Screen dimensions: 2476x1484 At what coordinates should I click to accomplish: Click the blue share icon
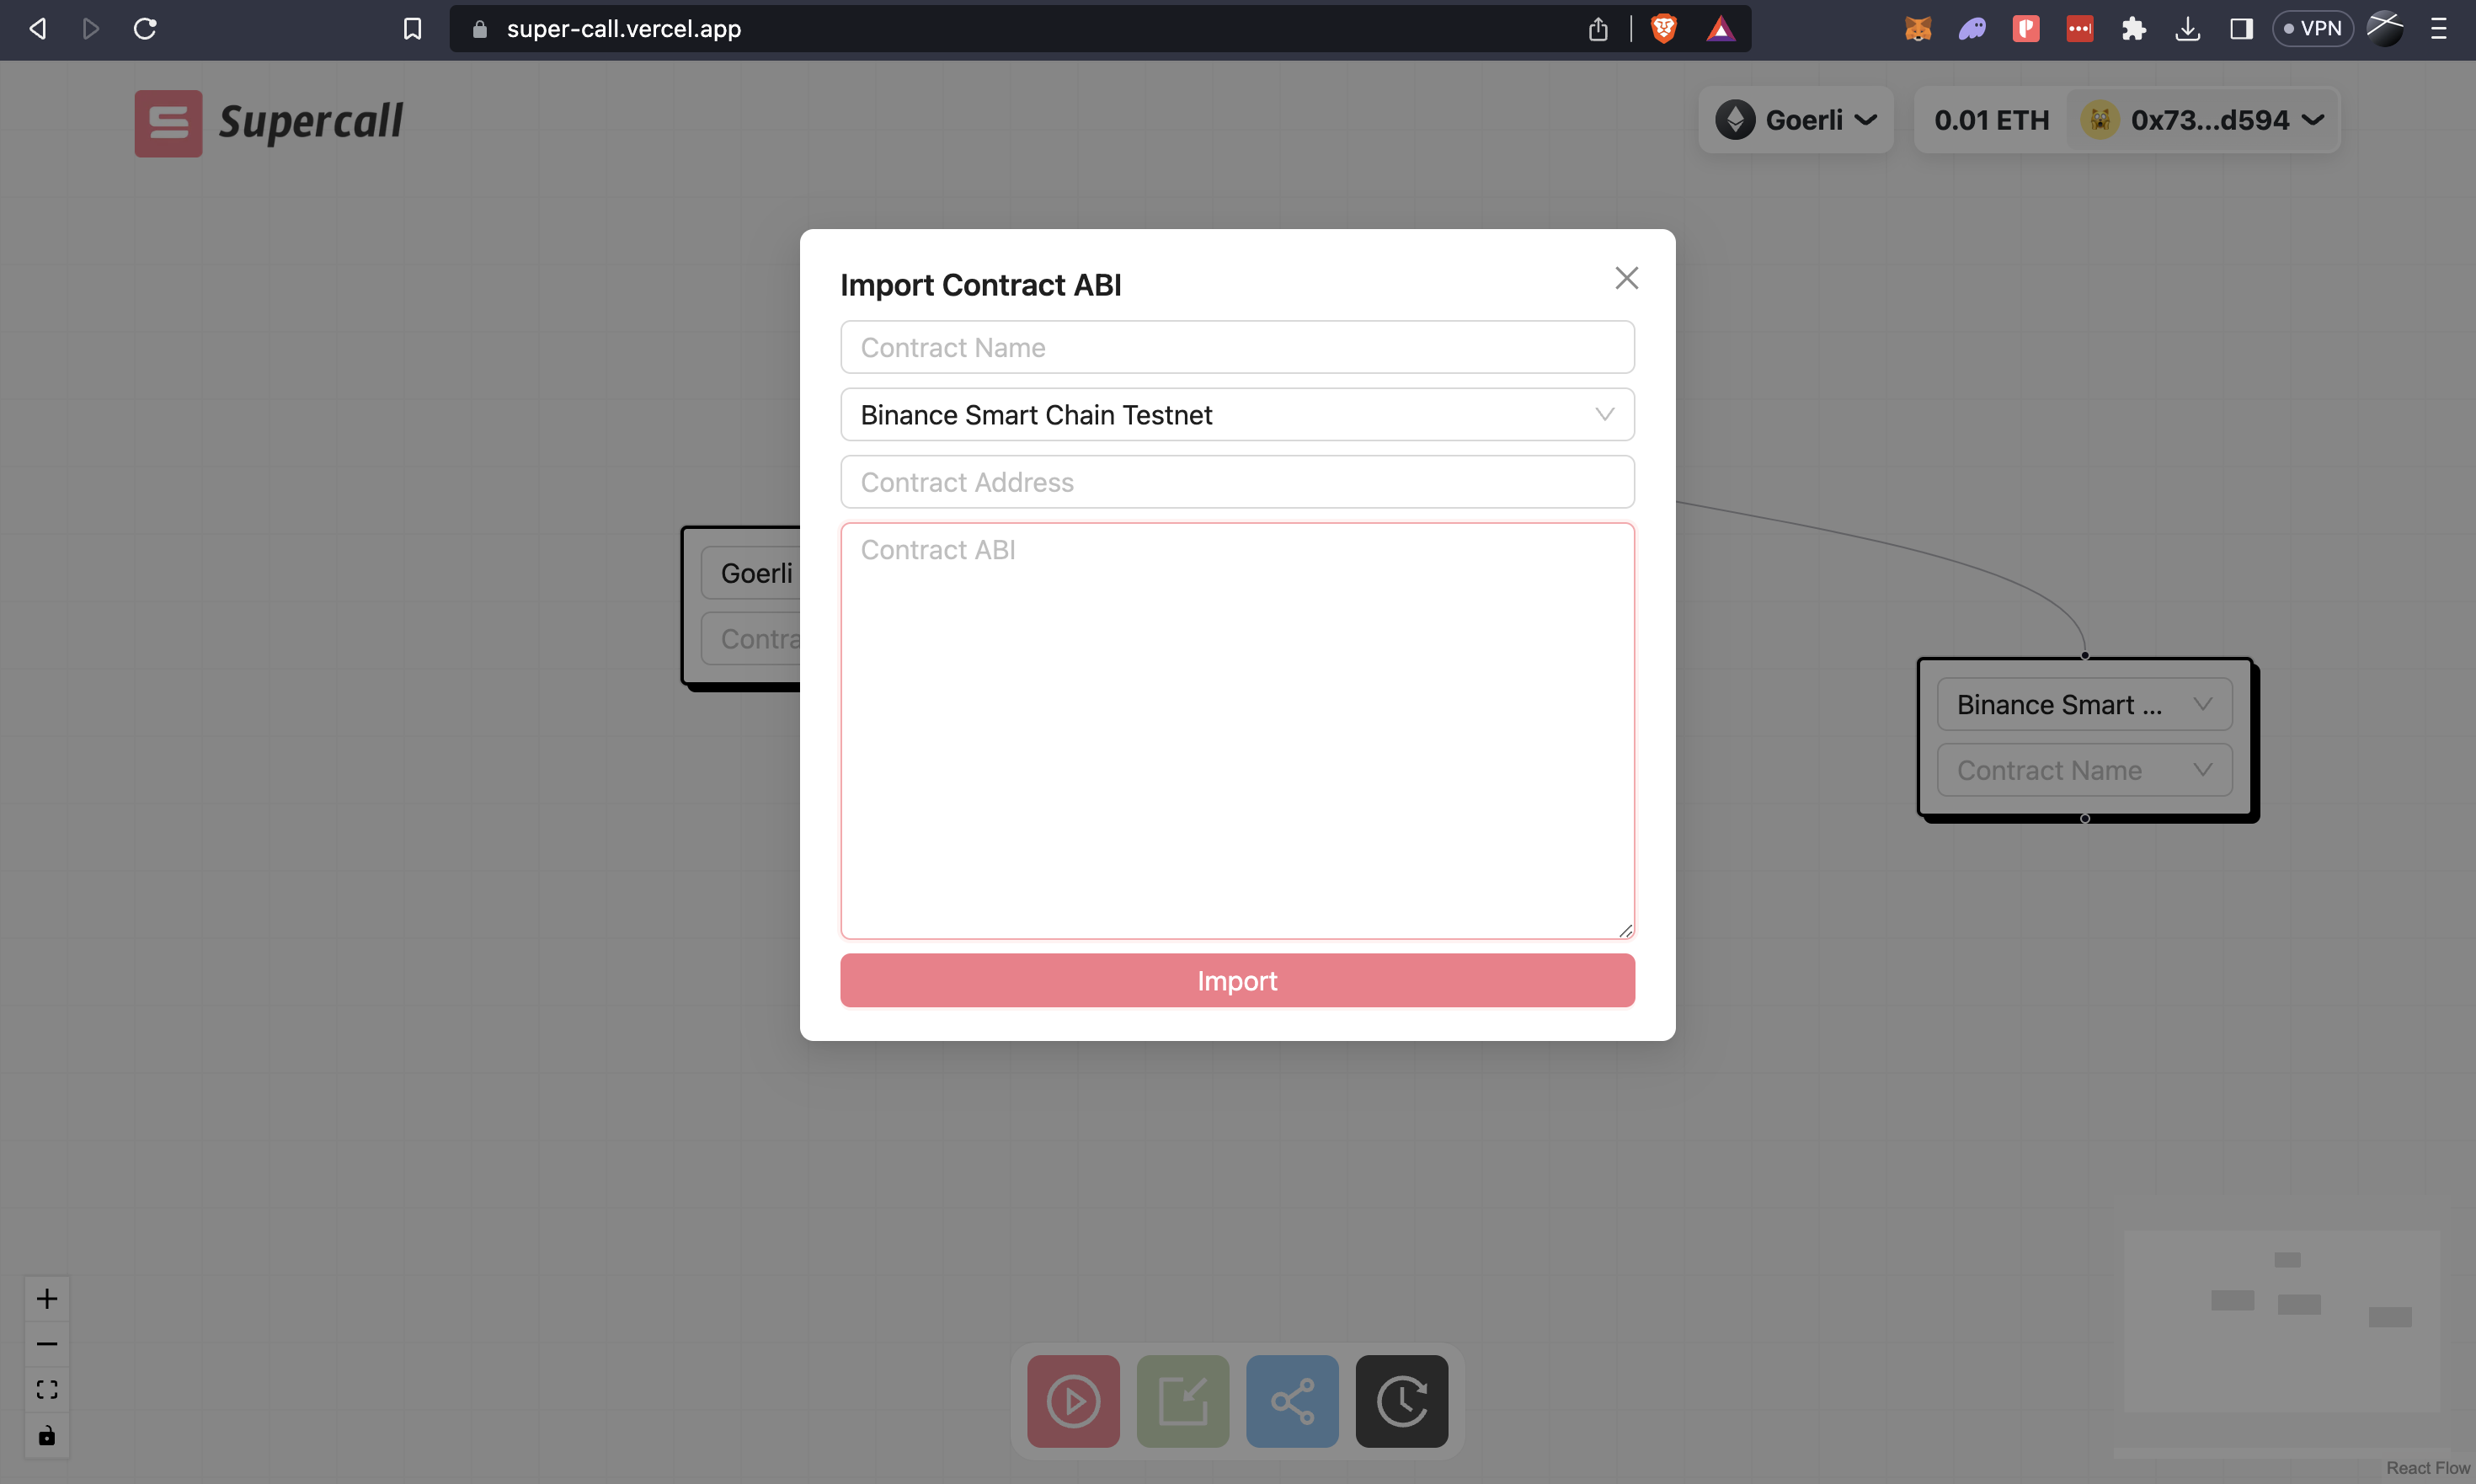pos(1292,1401)
